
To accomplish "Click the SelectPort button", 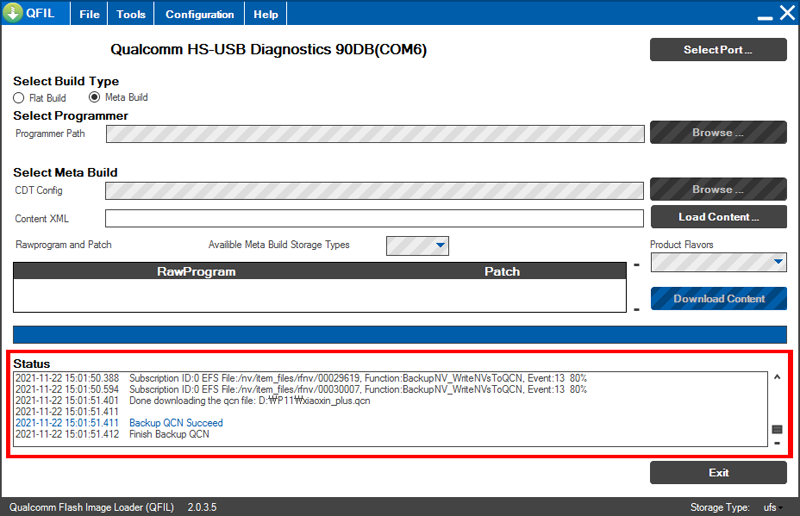I will click(x=718, y=50).
